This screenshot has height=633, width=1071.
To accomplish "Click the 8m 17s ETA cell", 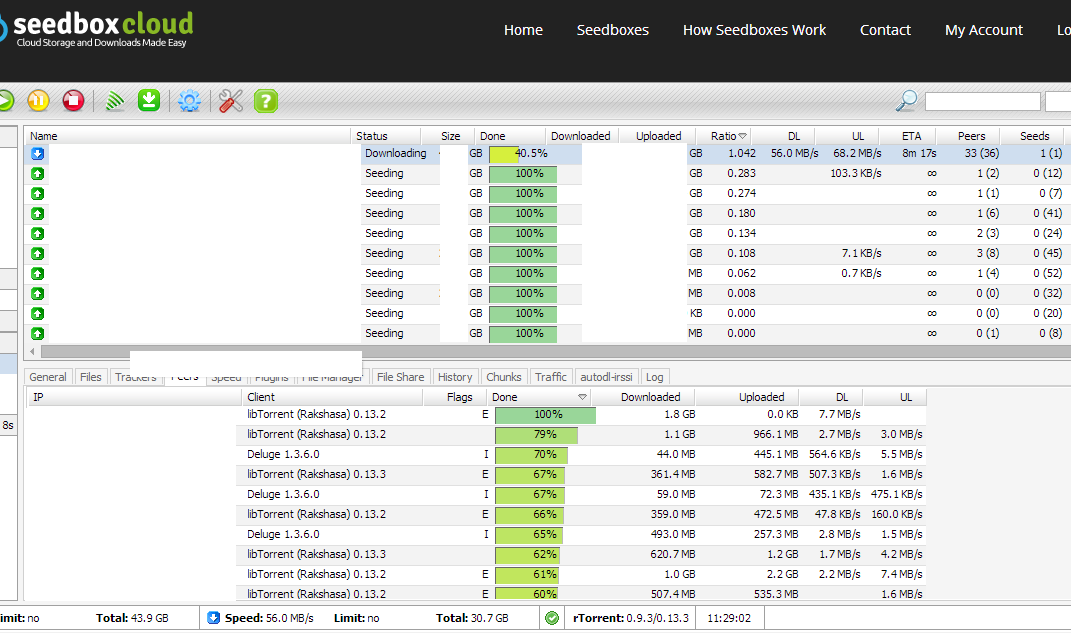I will tap(919, 154).
